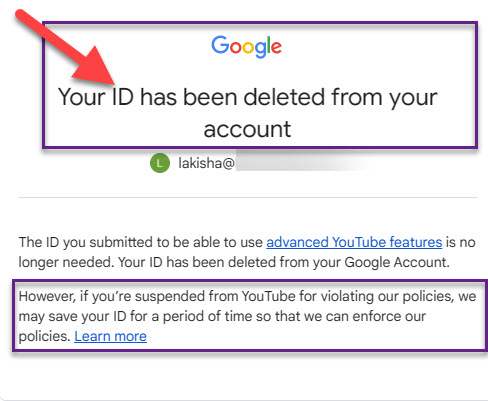This screenshot has height=401, width=488.
Task: Click the heading line "Your ID has been deleted from your"
Action: (x=247, y=97)
